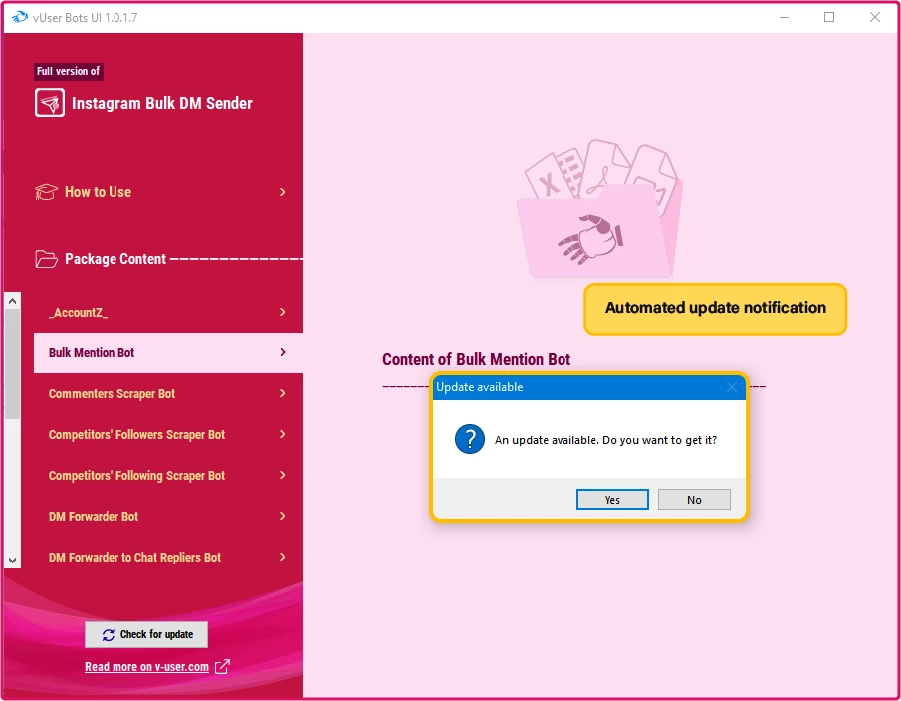Expand the DM Forwarder Bot chevron
The width and height of the screenshot is (901, 701).
[x=282, y=516]
